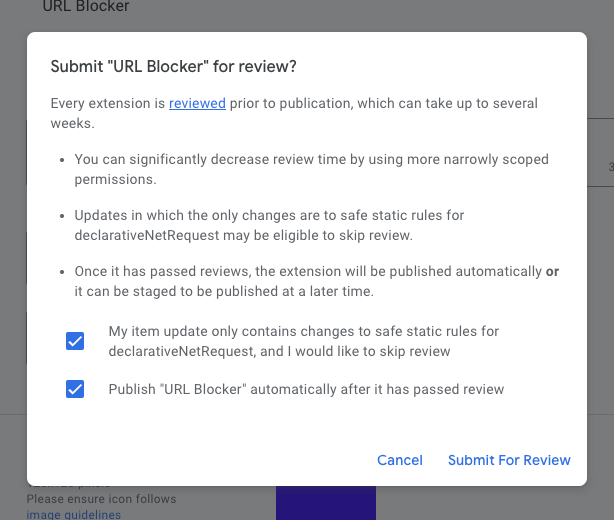
Task: Click the "Every extension is" intro text
Action: pos(108,103)
